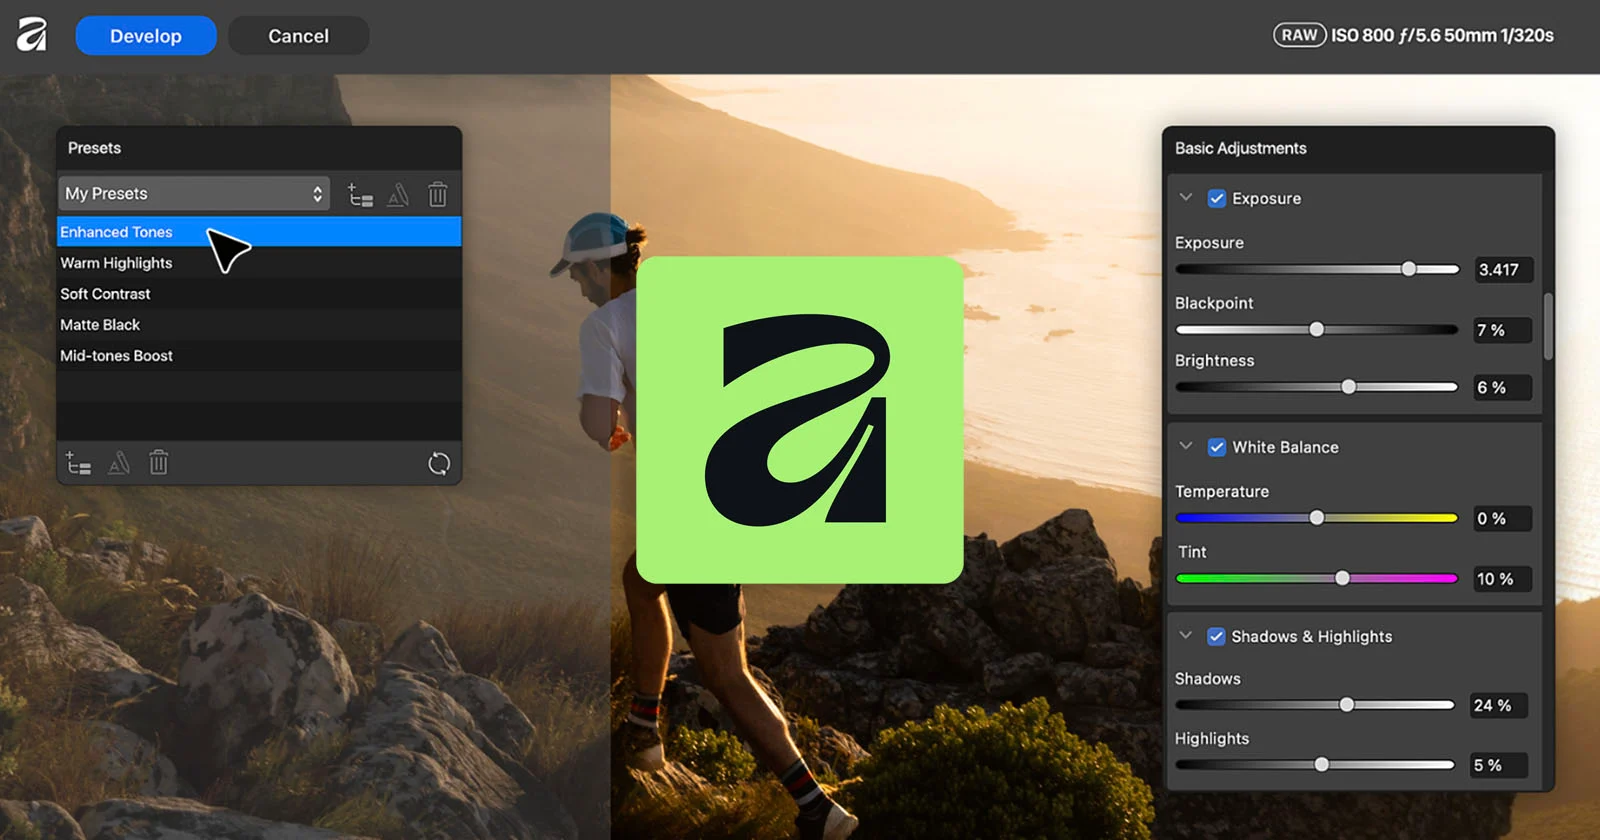Select the Enhanced Tones preset

[x=259, y=232]
